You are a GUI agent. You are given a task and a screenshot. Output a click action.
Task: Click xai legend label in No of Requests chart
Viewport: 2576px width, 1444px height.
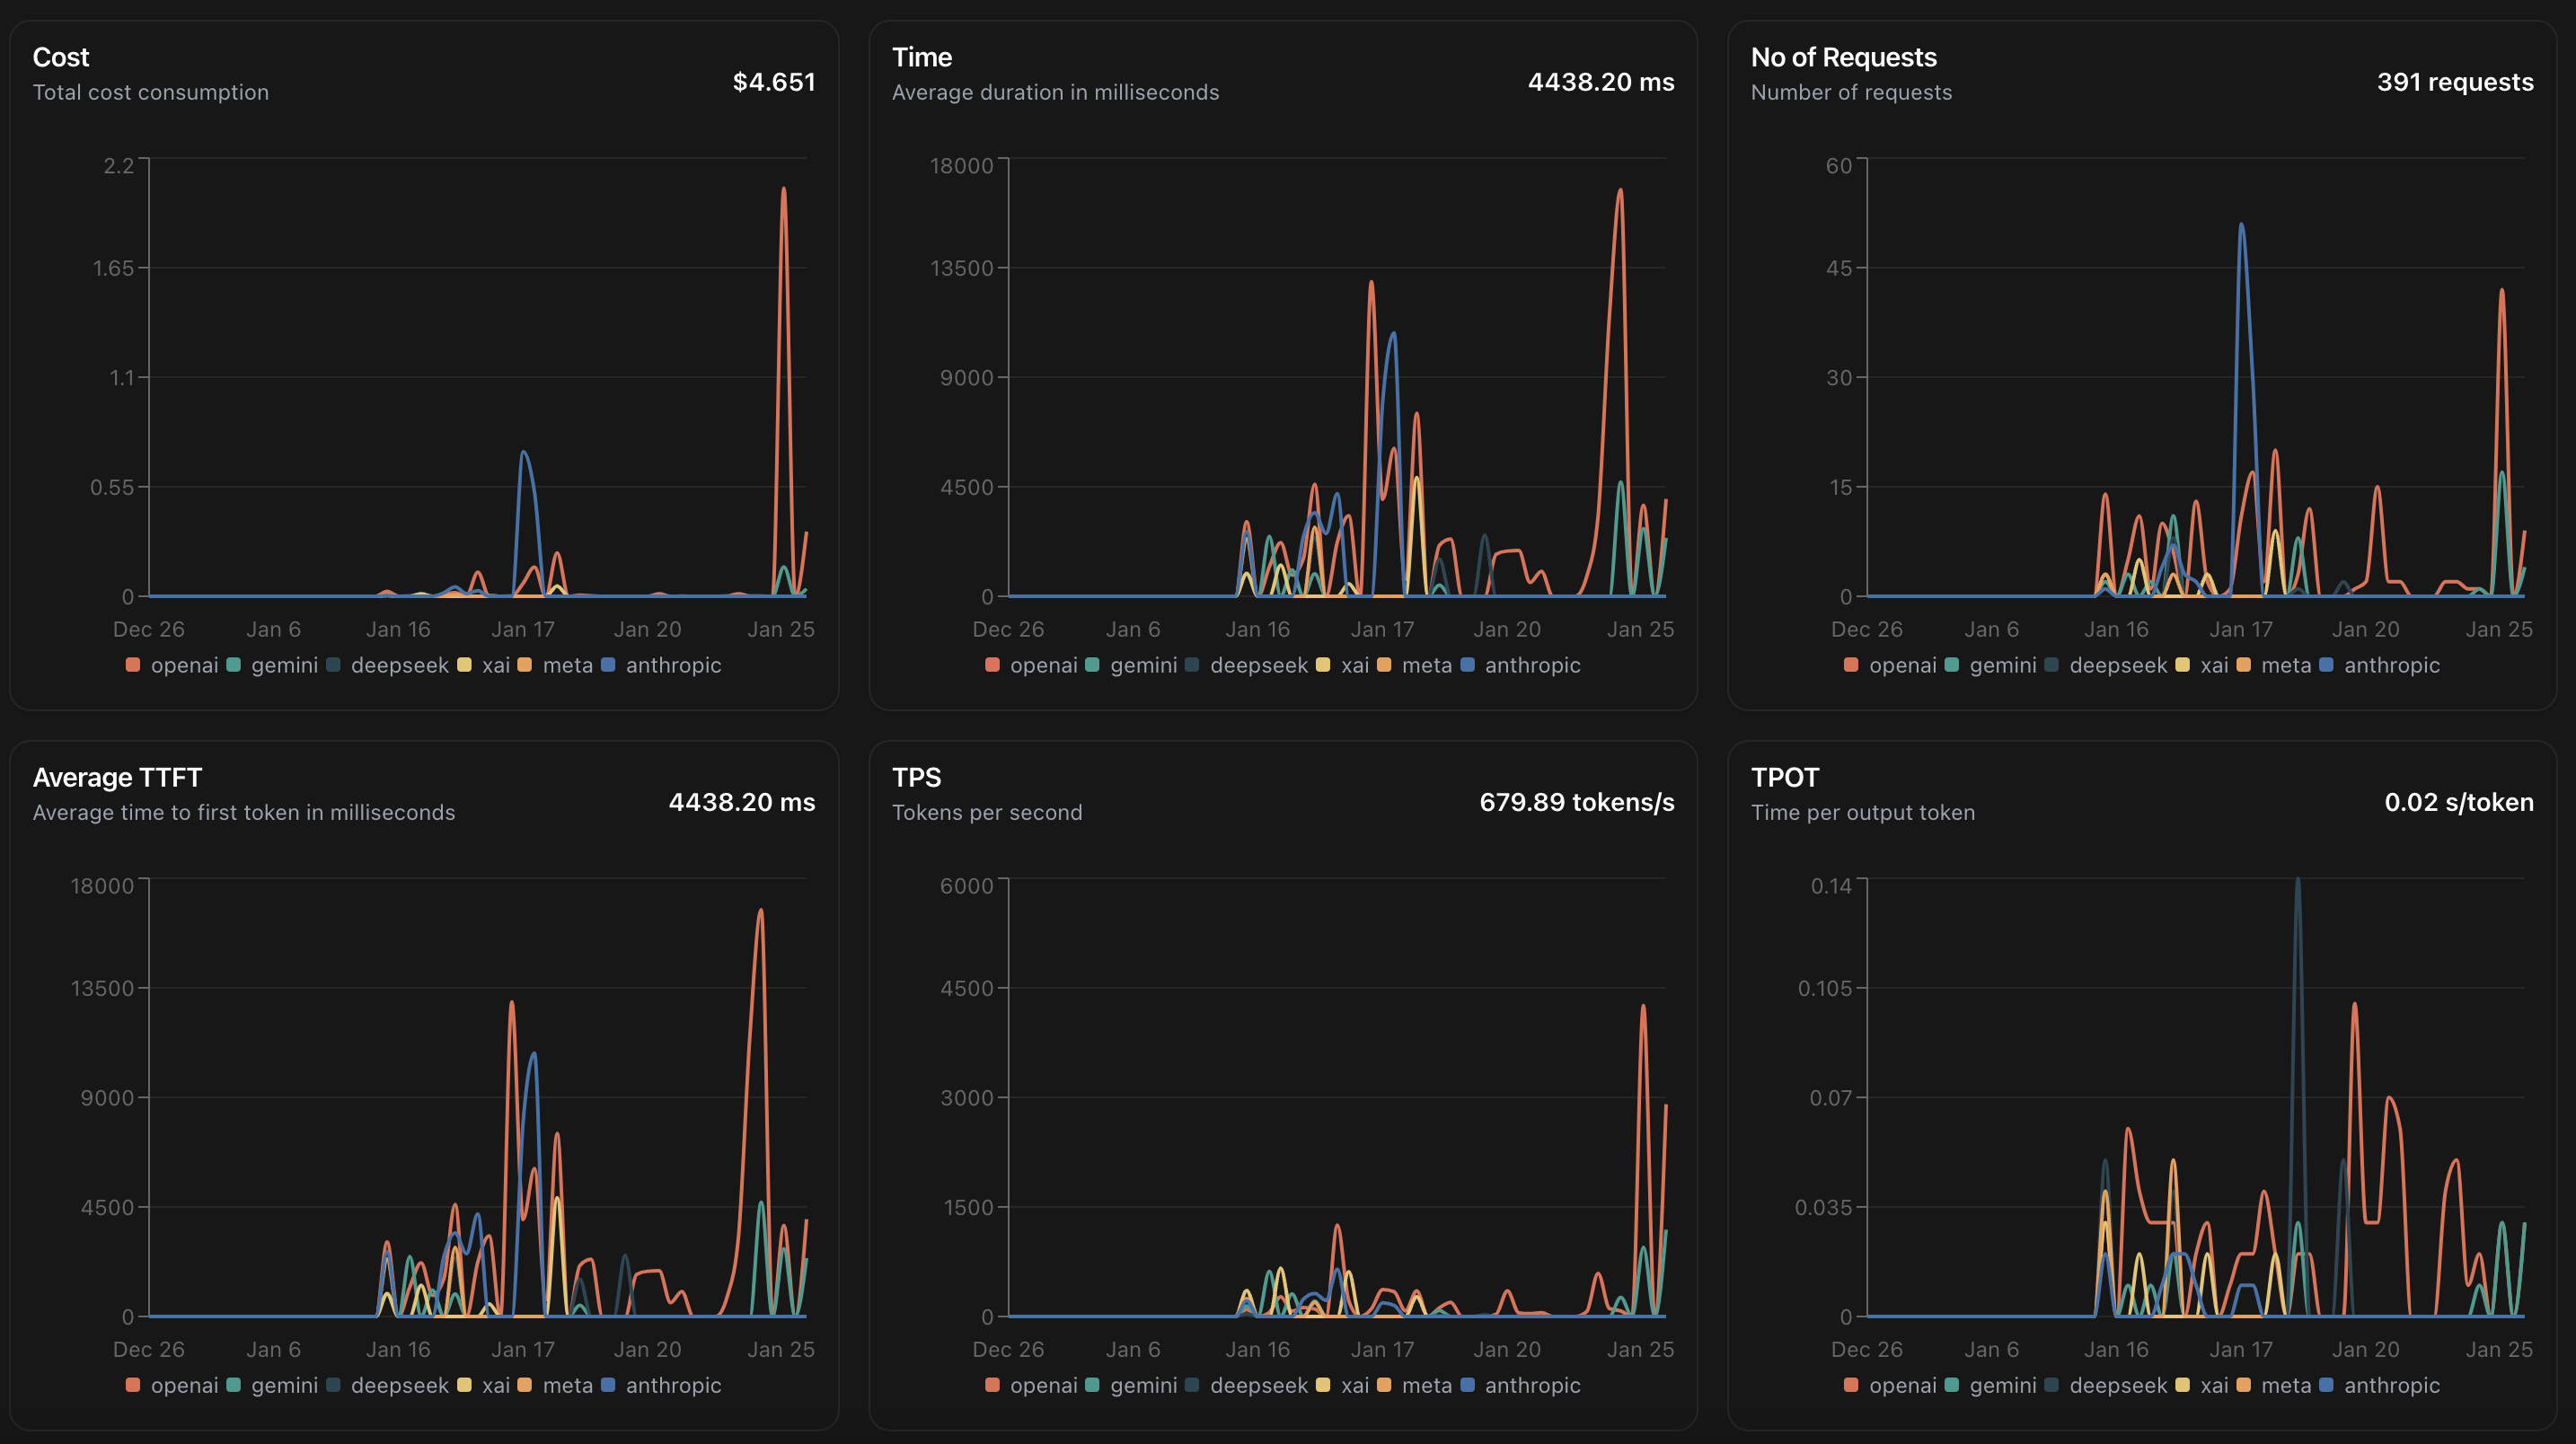coord(2214,665)
